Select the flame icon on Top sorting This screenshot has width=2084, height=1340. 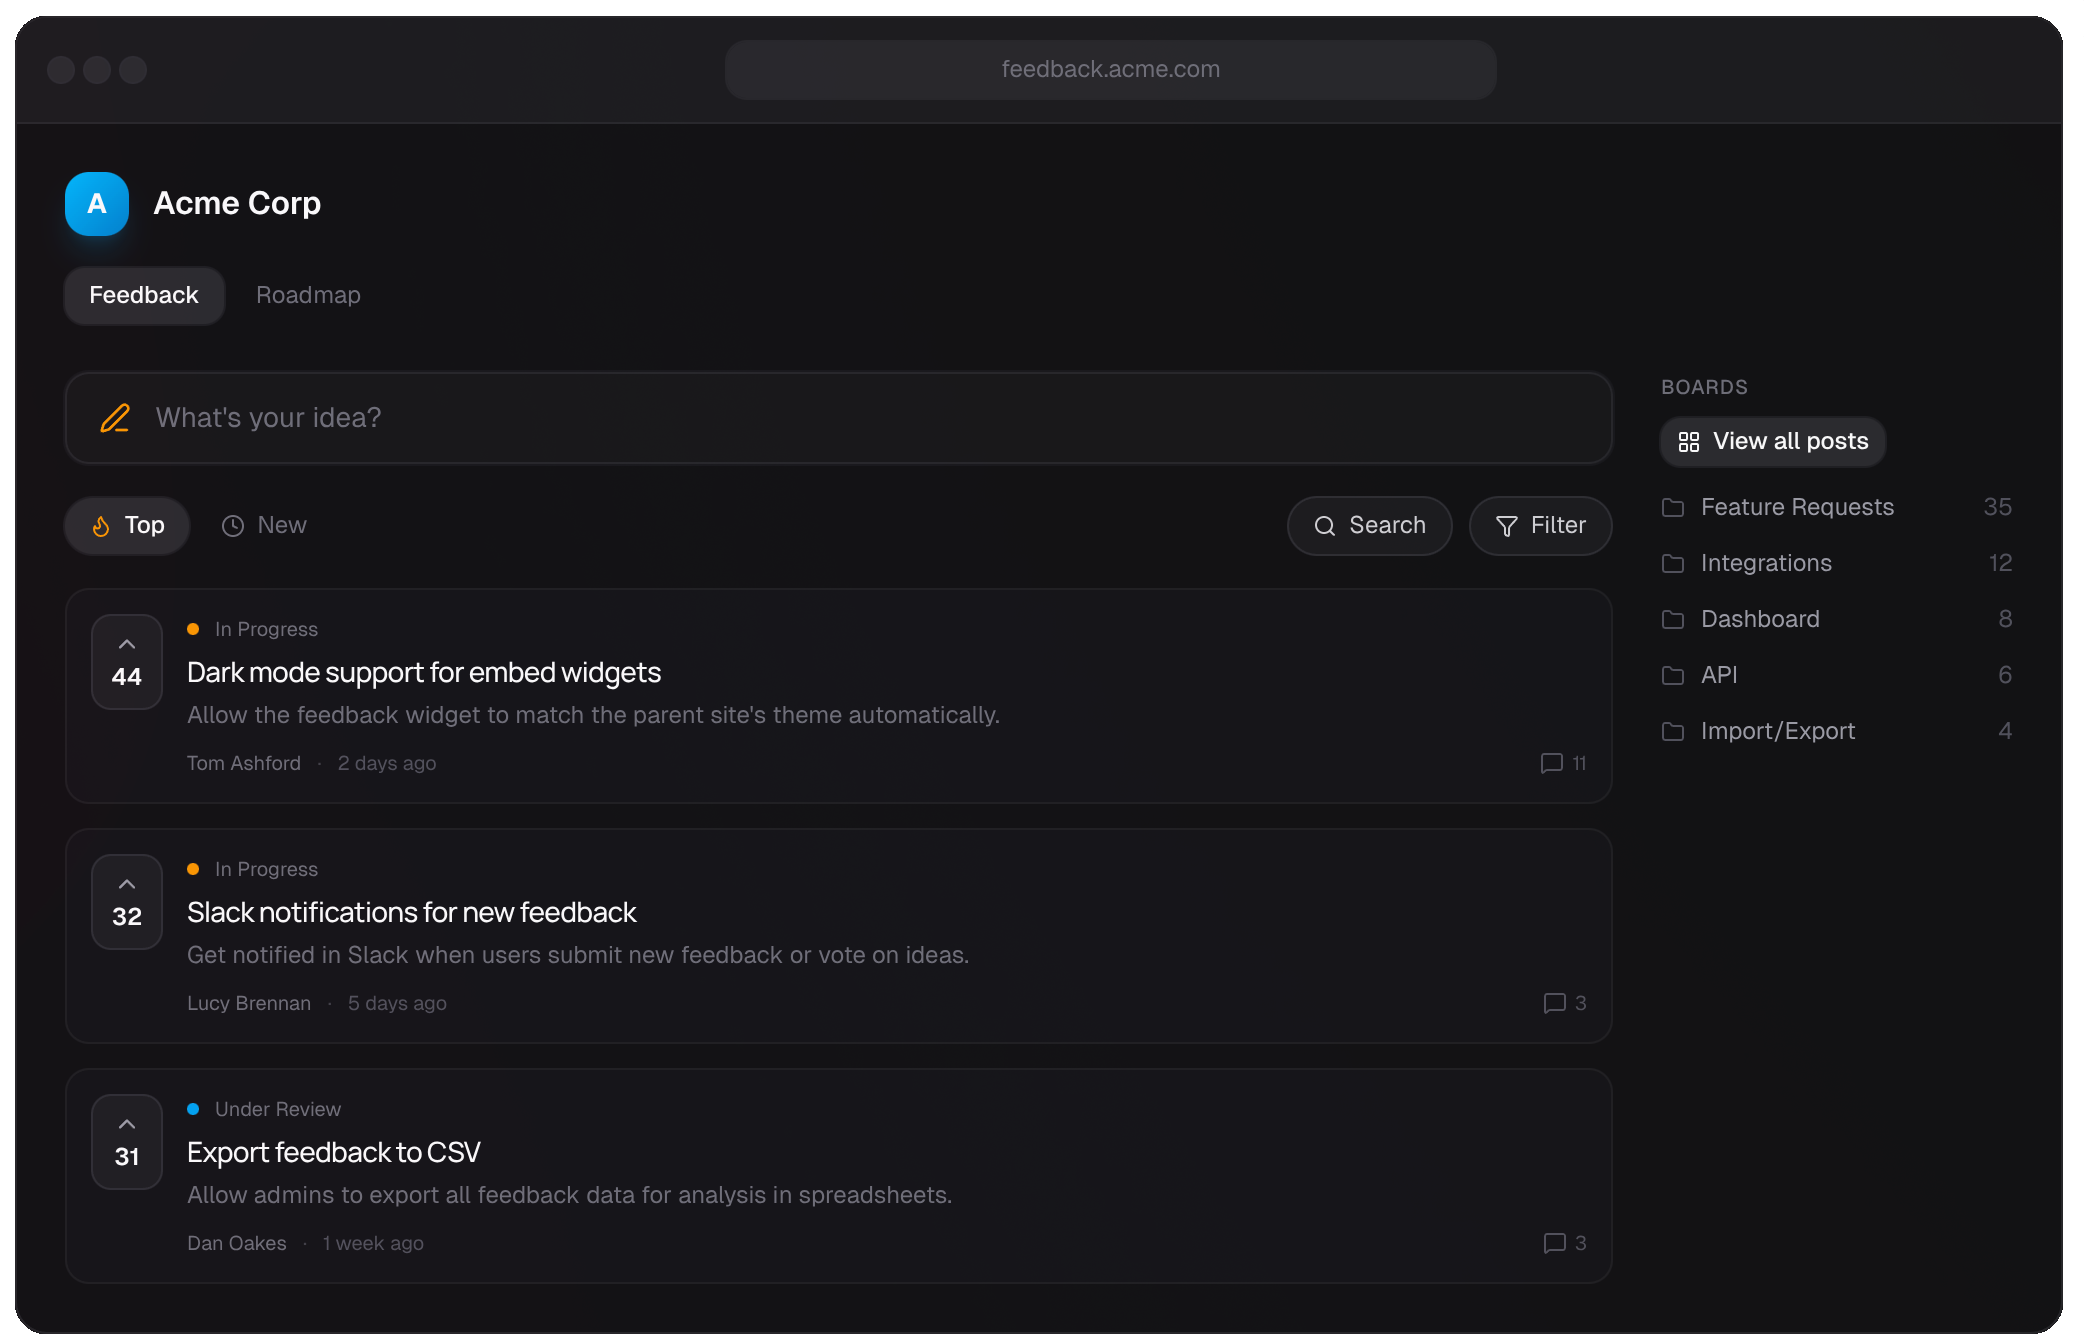point(101,525)
